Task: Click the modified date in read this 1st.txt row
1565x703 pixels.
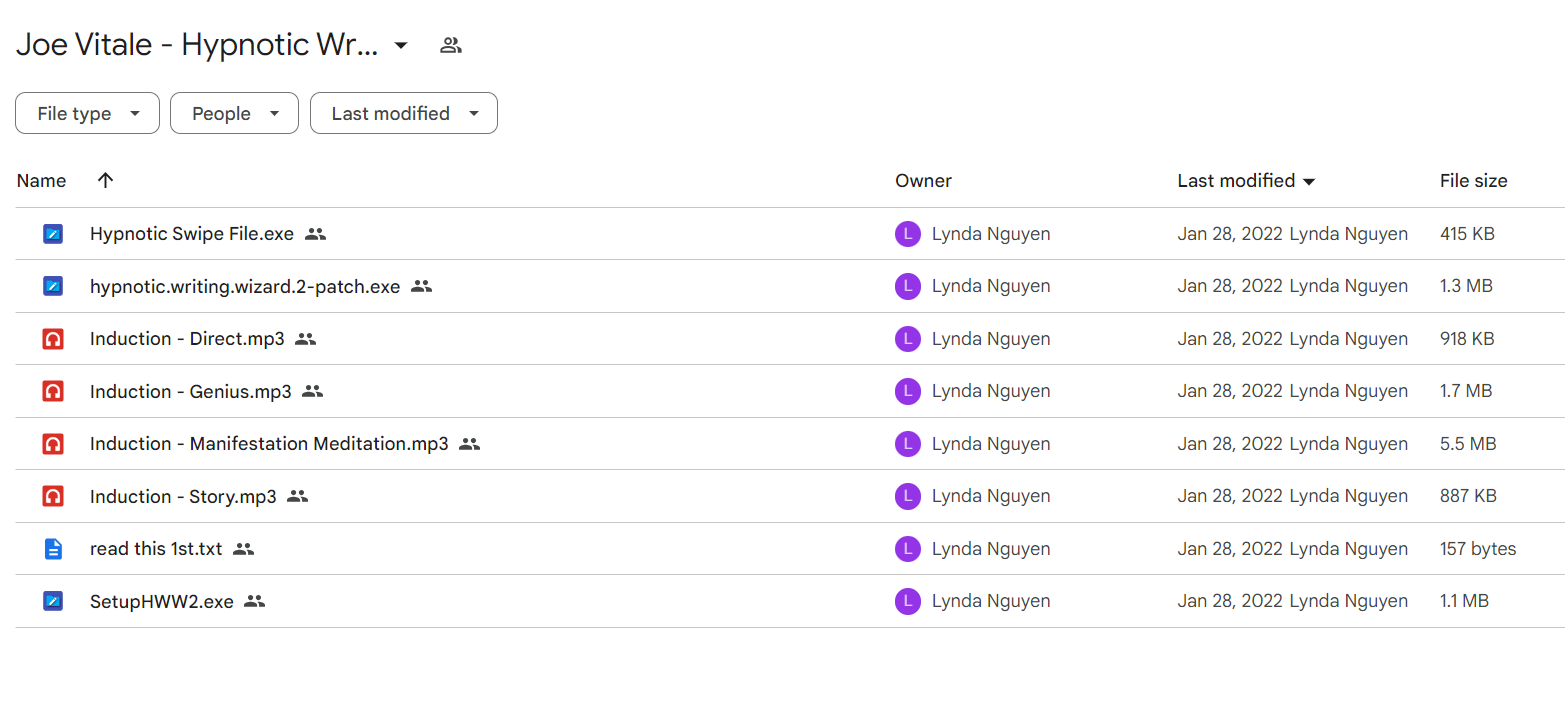Action: pyautogui.click(x=1230, y=549)
